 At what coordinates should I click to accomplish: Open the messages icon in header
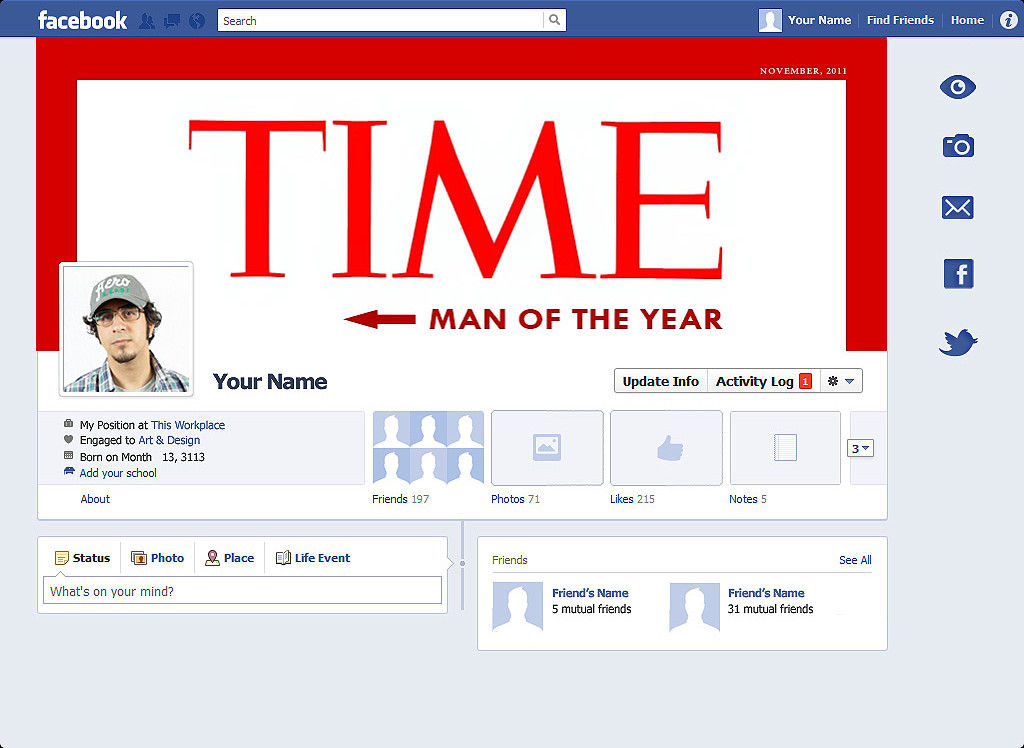172,20
